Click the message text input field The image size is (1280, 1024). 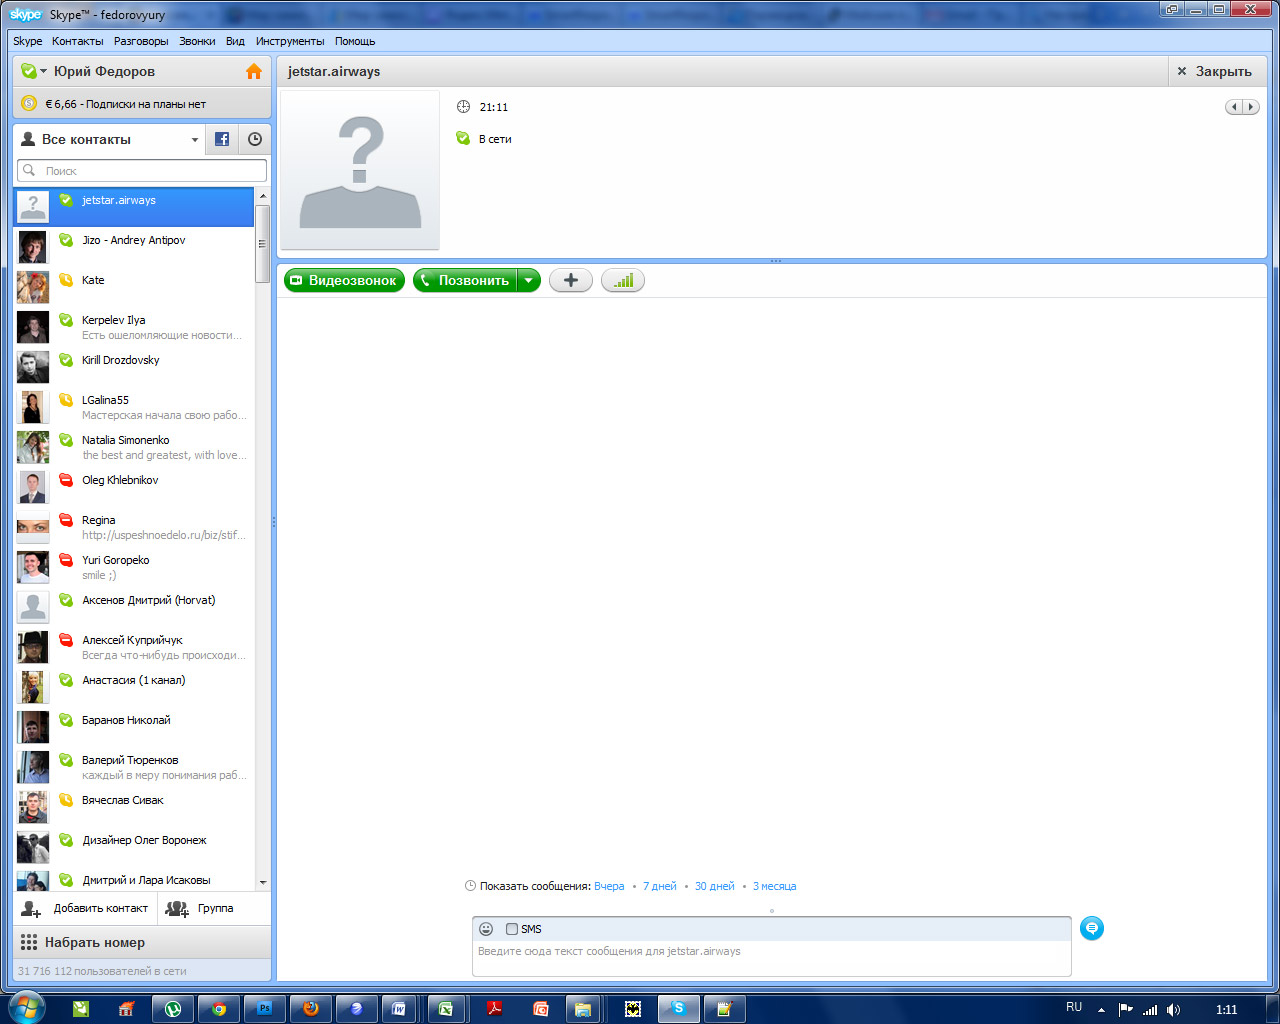click(x=771, y=957)
